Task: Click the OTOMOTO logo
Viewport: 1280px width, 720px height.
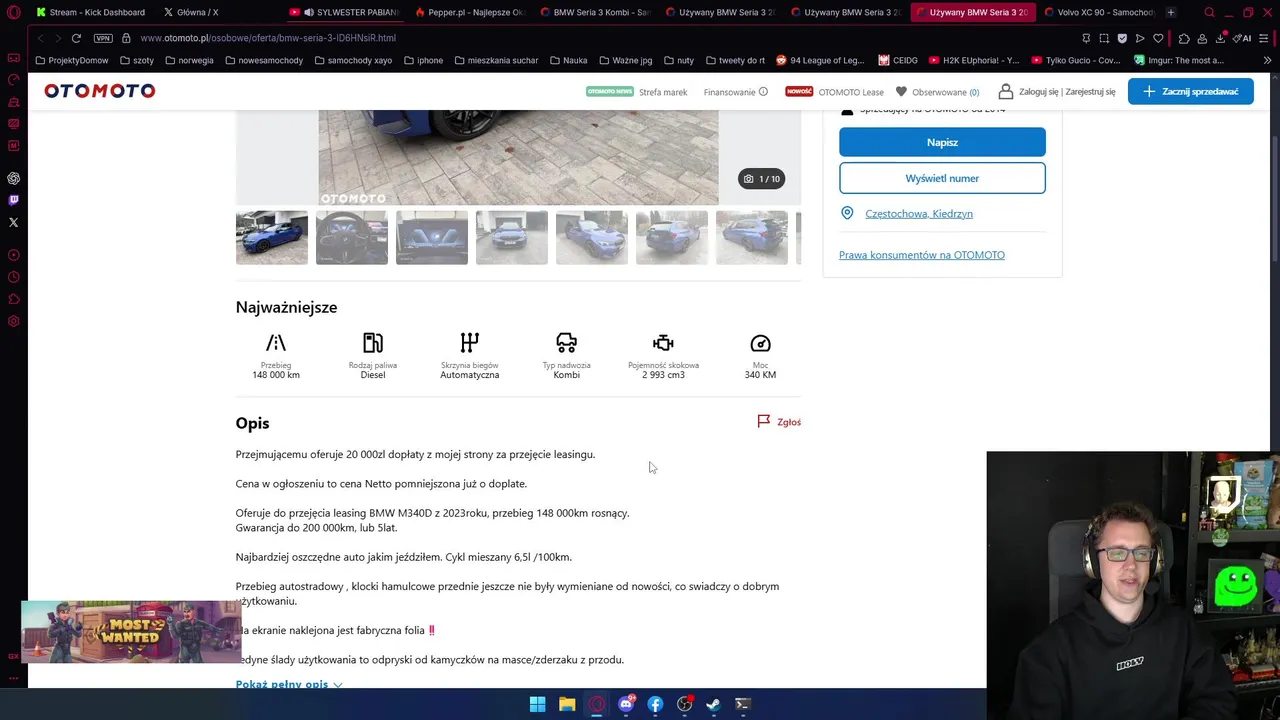Action: pyautogui.click(x=99, y=91)
